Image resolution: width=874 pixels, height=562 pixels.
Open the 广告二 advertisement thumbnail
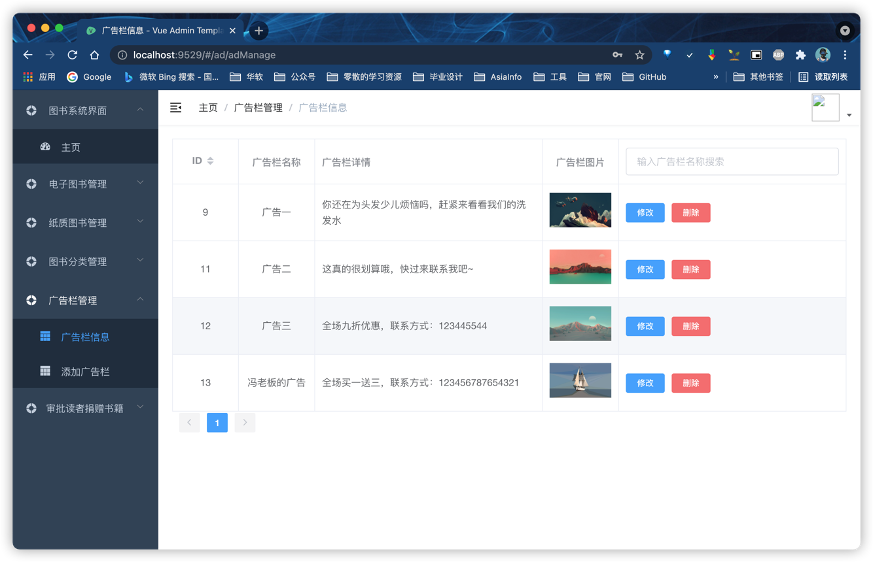pyautogui.click(x=580, y=267)
